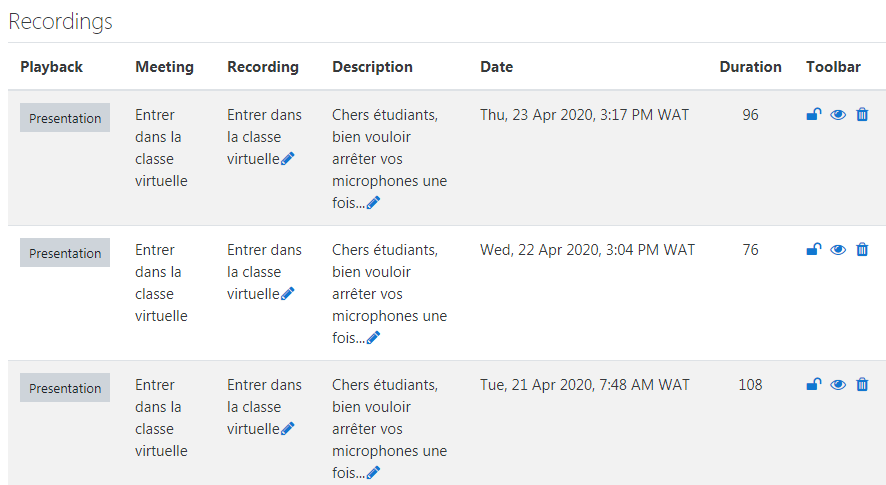This screenshot has height=485, width=886.
Task: Open Presentation playback for 22 Apr recording
Action: point(65,253)
